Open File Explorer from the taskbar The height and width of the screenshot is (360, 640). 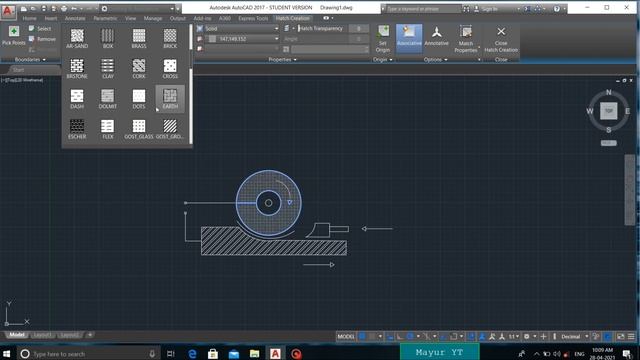tap(254, 353)
